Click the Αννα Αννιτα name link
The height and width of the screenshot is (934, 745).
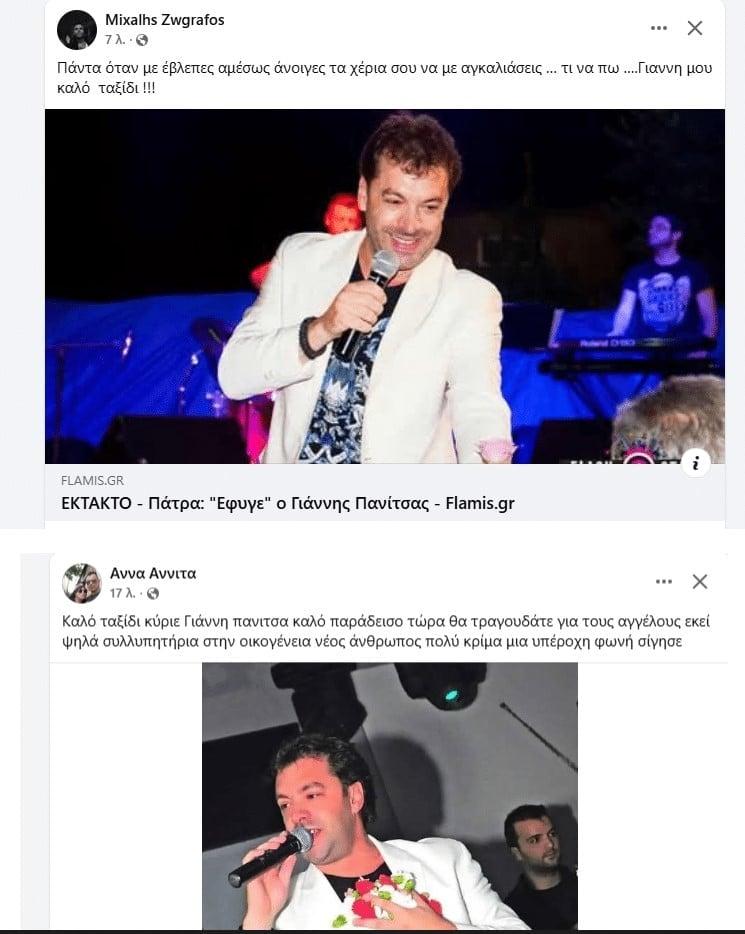point(153,574)
